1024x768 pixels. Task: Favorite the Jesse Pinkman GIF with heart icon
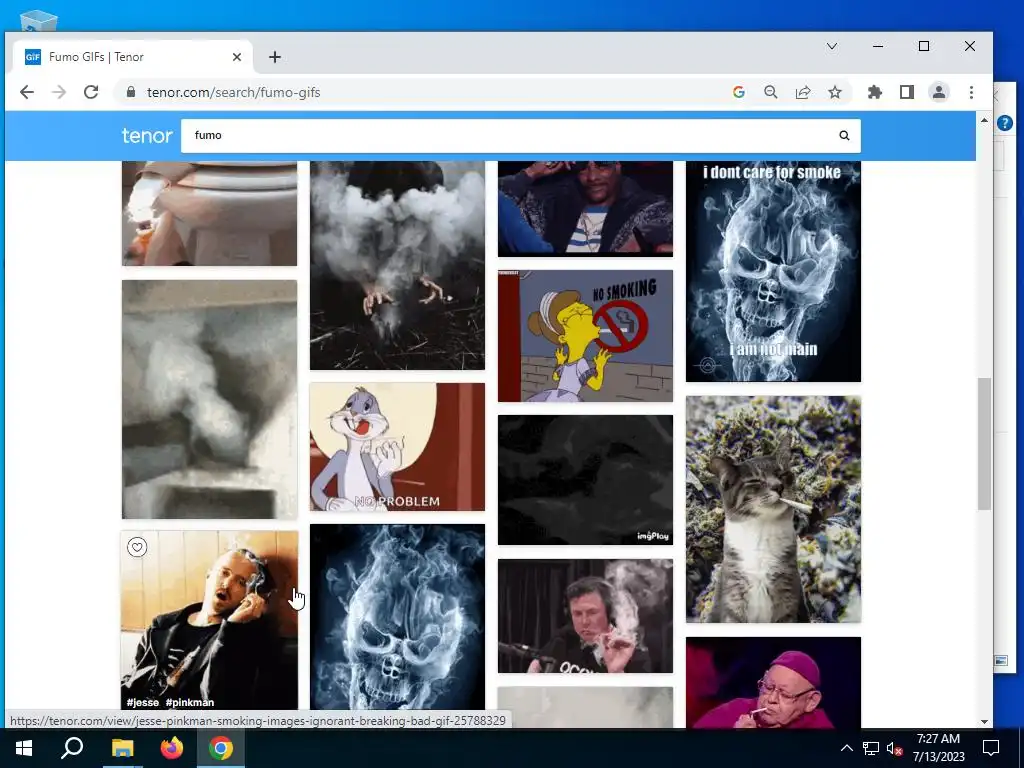136,547
